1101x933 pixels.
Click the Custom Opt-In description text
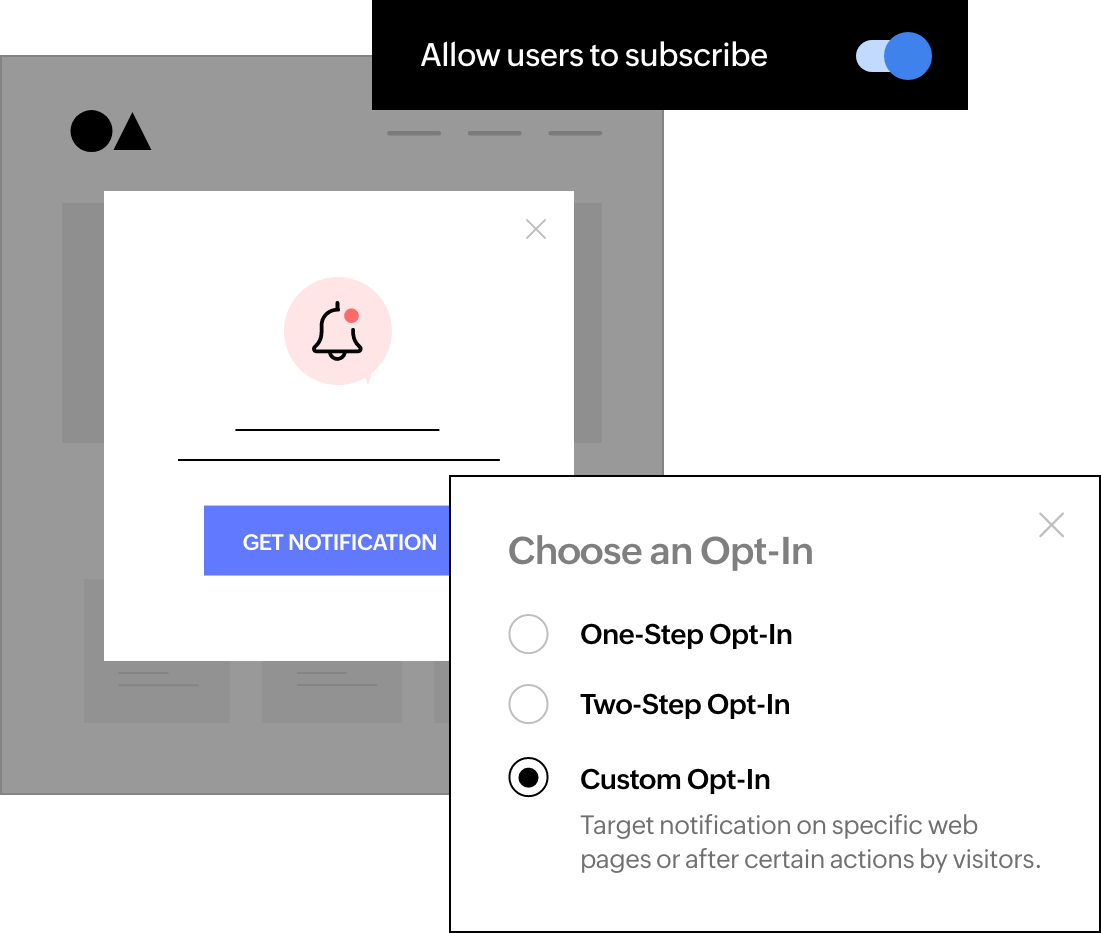coord(810,842)
